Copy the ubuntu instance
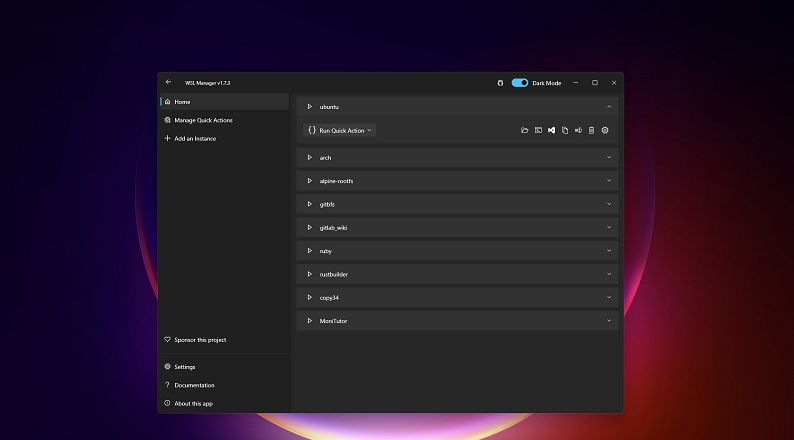This screenshot has width=794, height=440. pyautogui.click(x=565, y=131)
